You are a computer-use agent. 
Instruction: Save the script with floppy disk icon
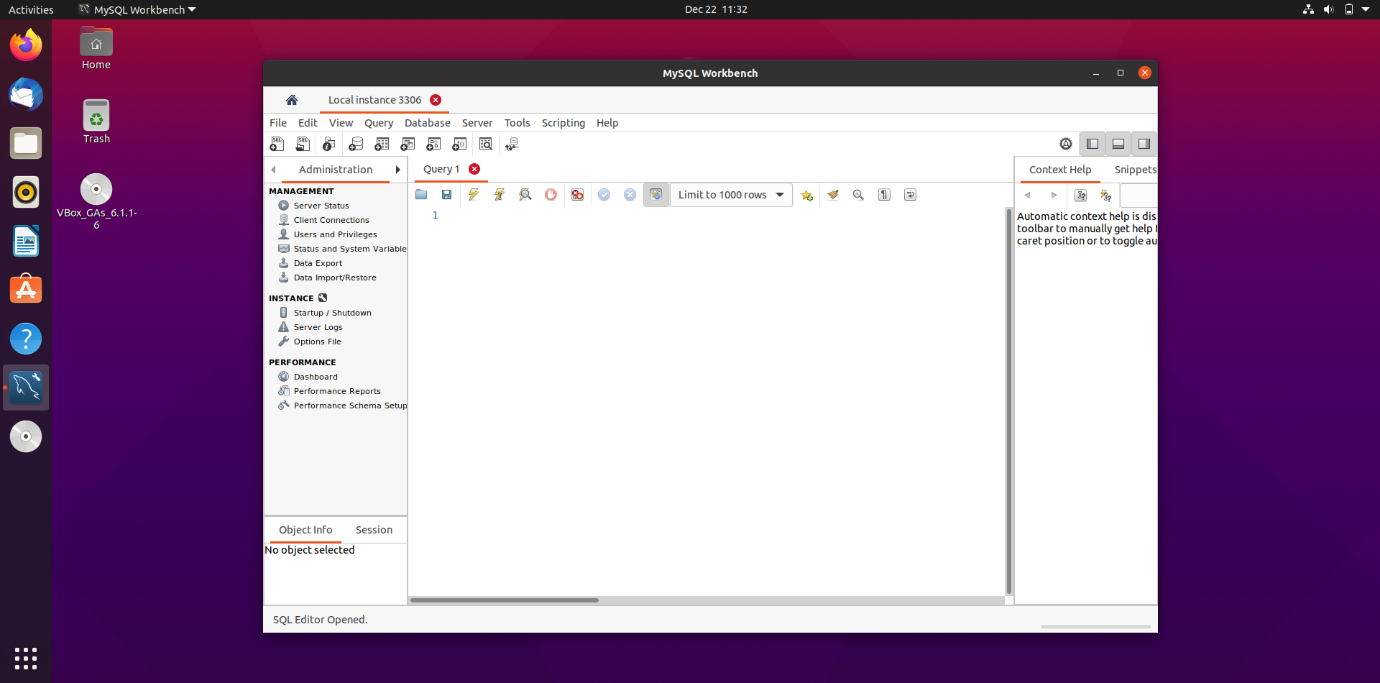[x=447, y=195]
